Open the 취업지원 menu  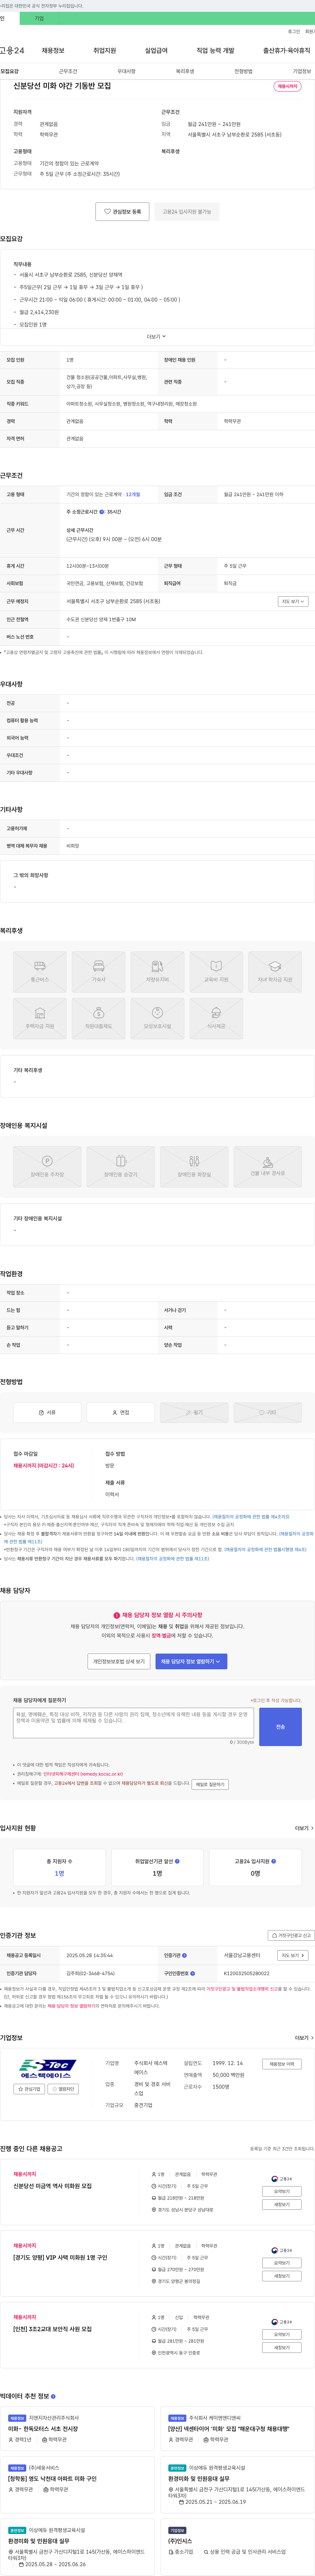point(105,50)
